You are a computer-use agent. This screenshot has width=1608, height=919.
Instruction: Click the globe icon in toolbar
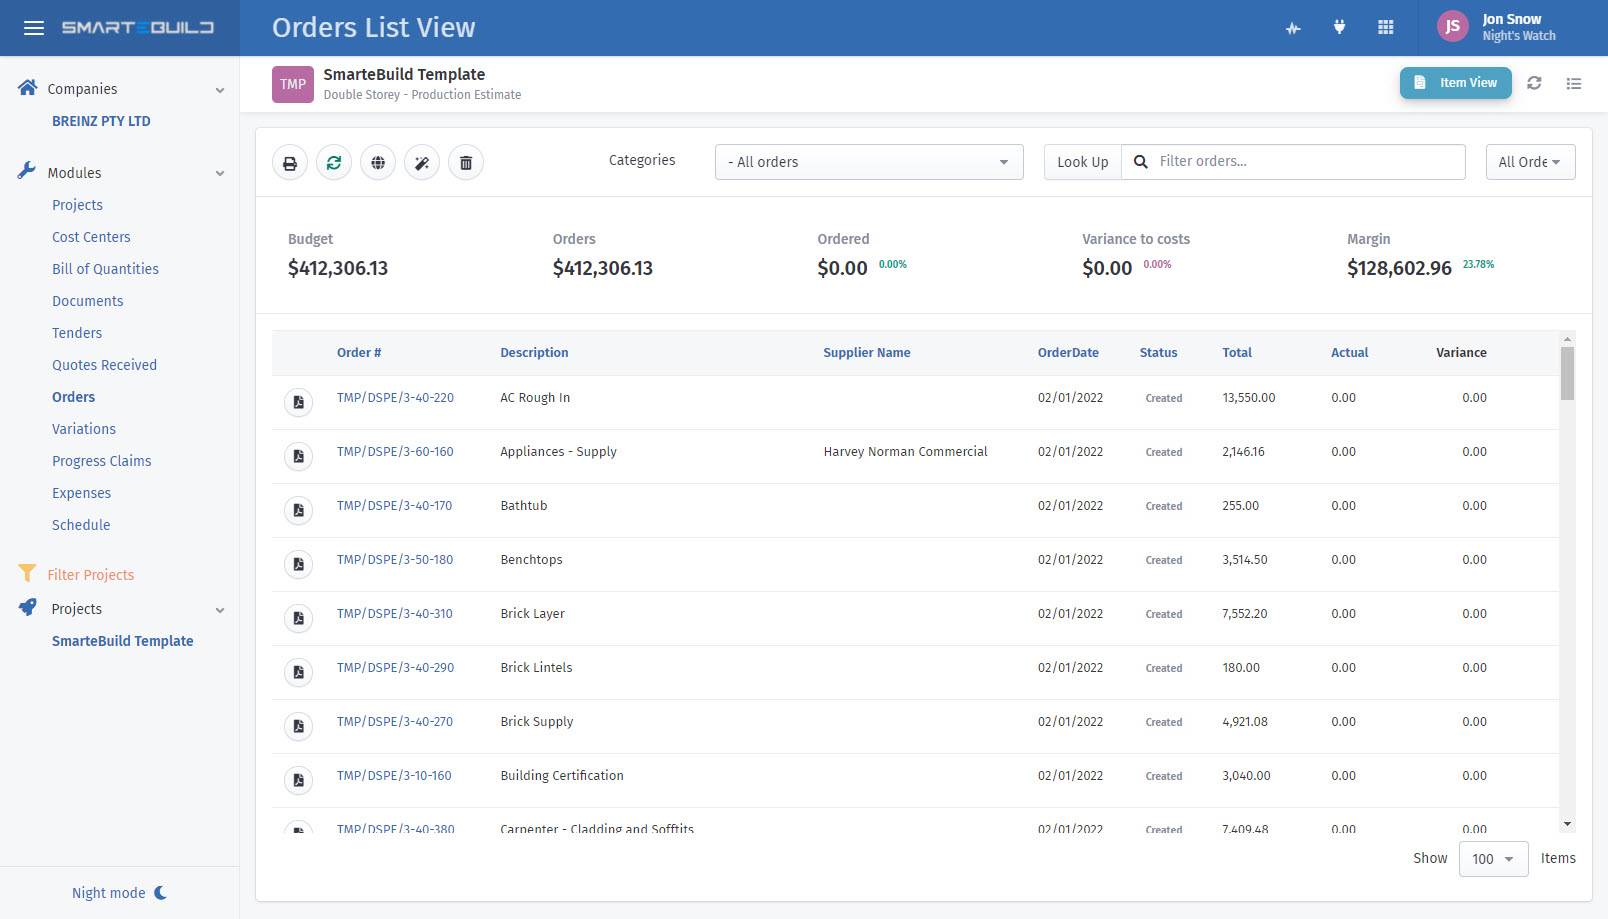point(378,163)
